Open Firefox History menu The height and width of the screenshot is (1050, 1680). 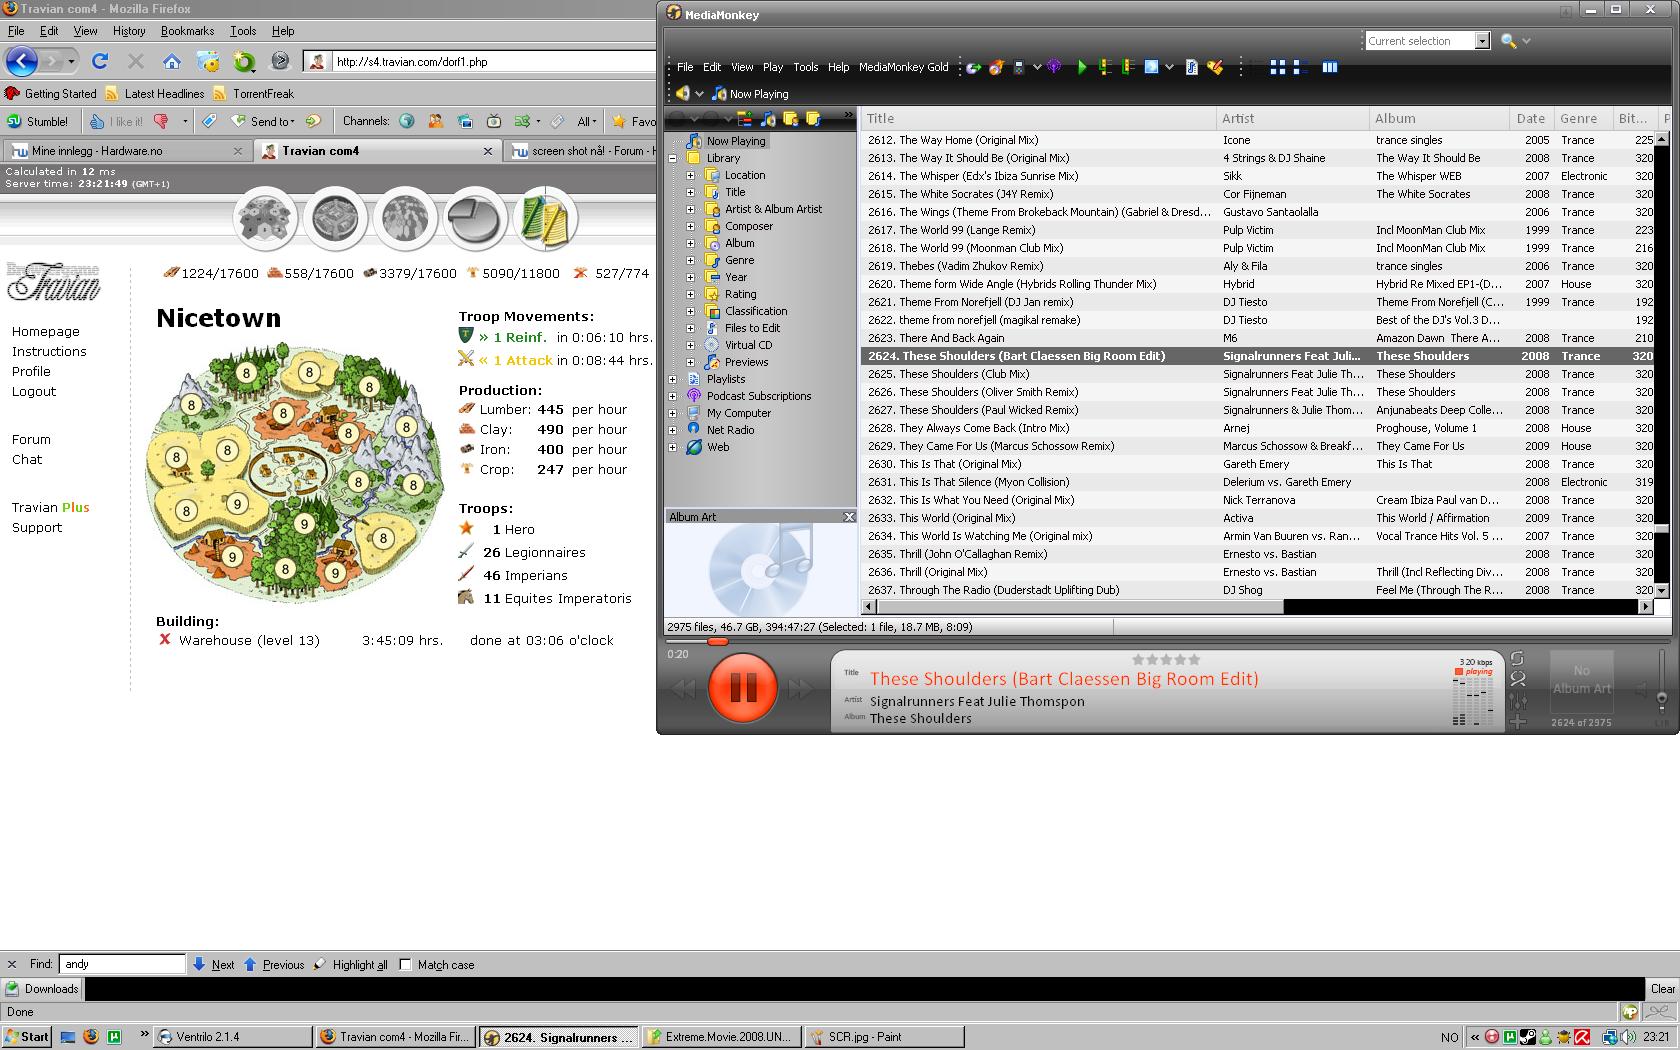[128, 31]
